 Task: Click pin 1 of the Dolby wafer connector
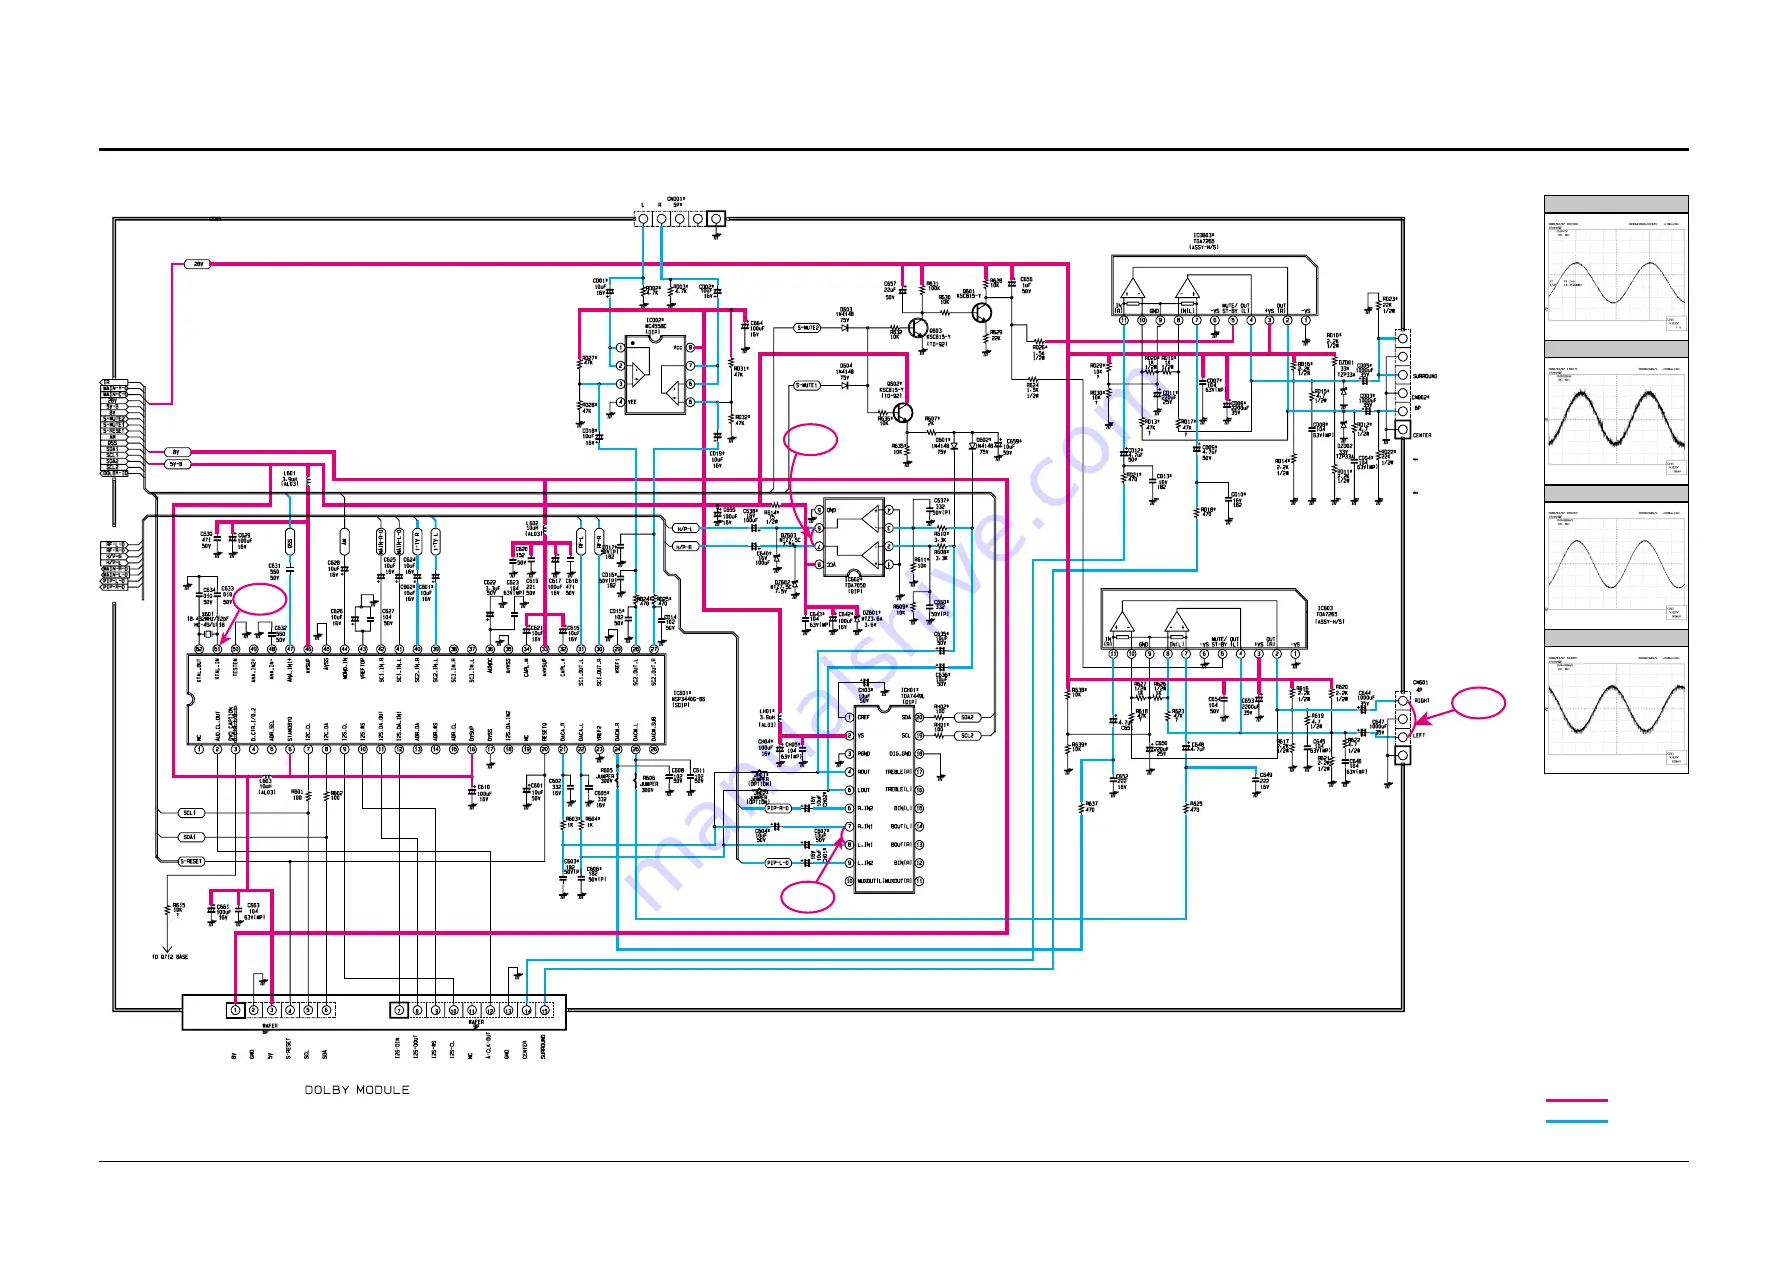[x=235, y=1010]
